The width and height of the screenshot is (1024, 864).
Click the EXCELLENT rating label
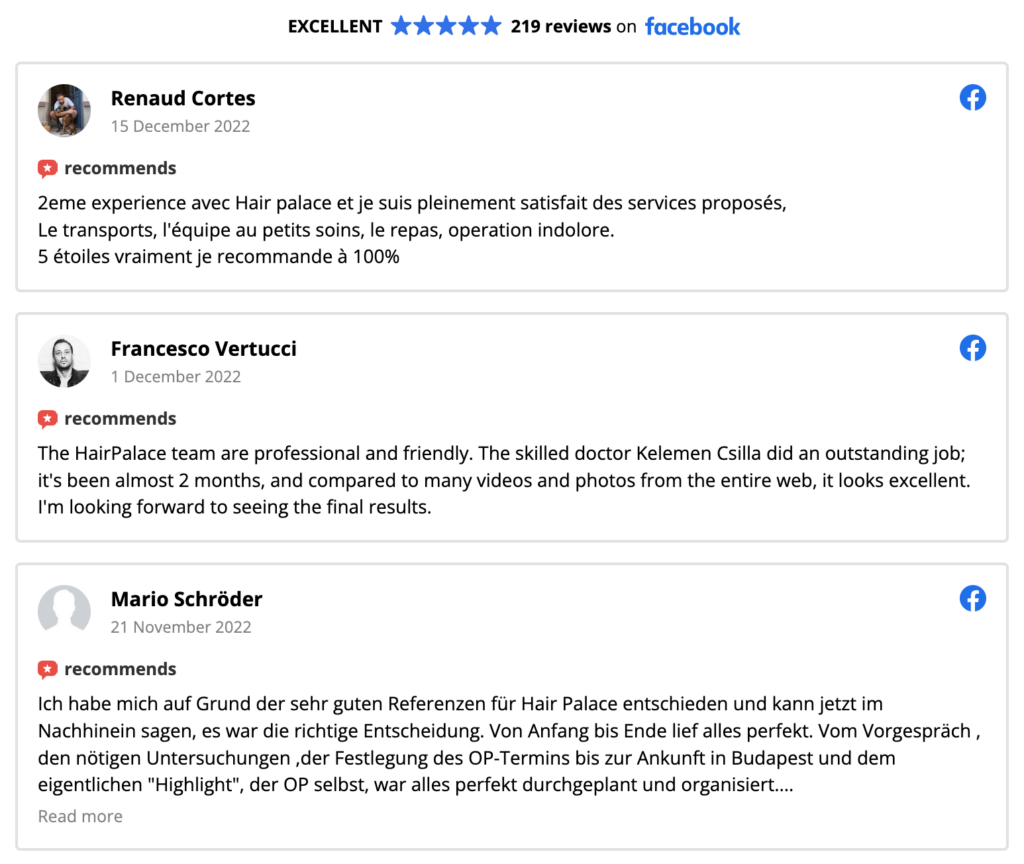click(336, 26)
